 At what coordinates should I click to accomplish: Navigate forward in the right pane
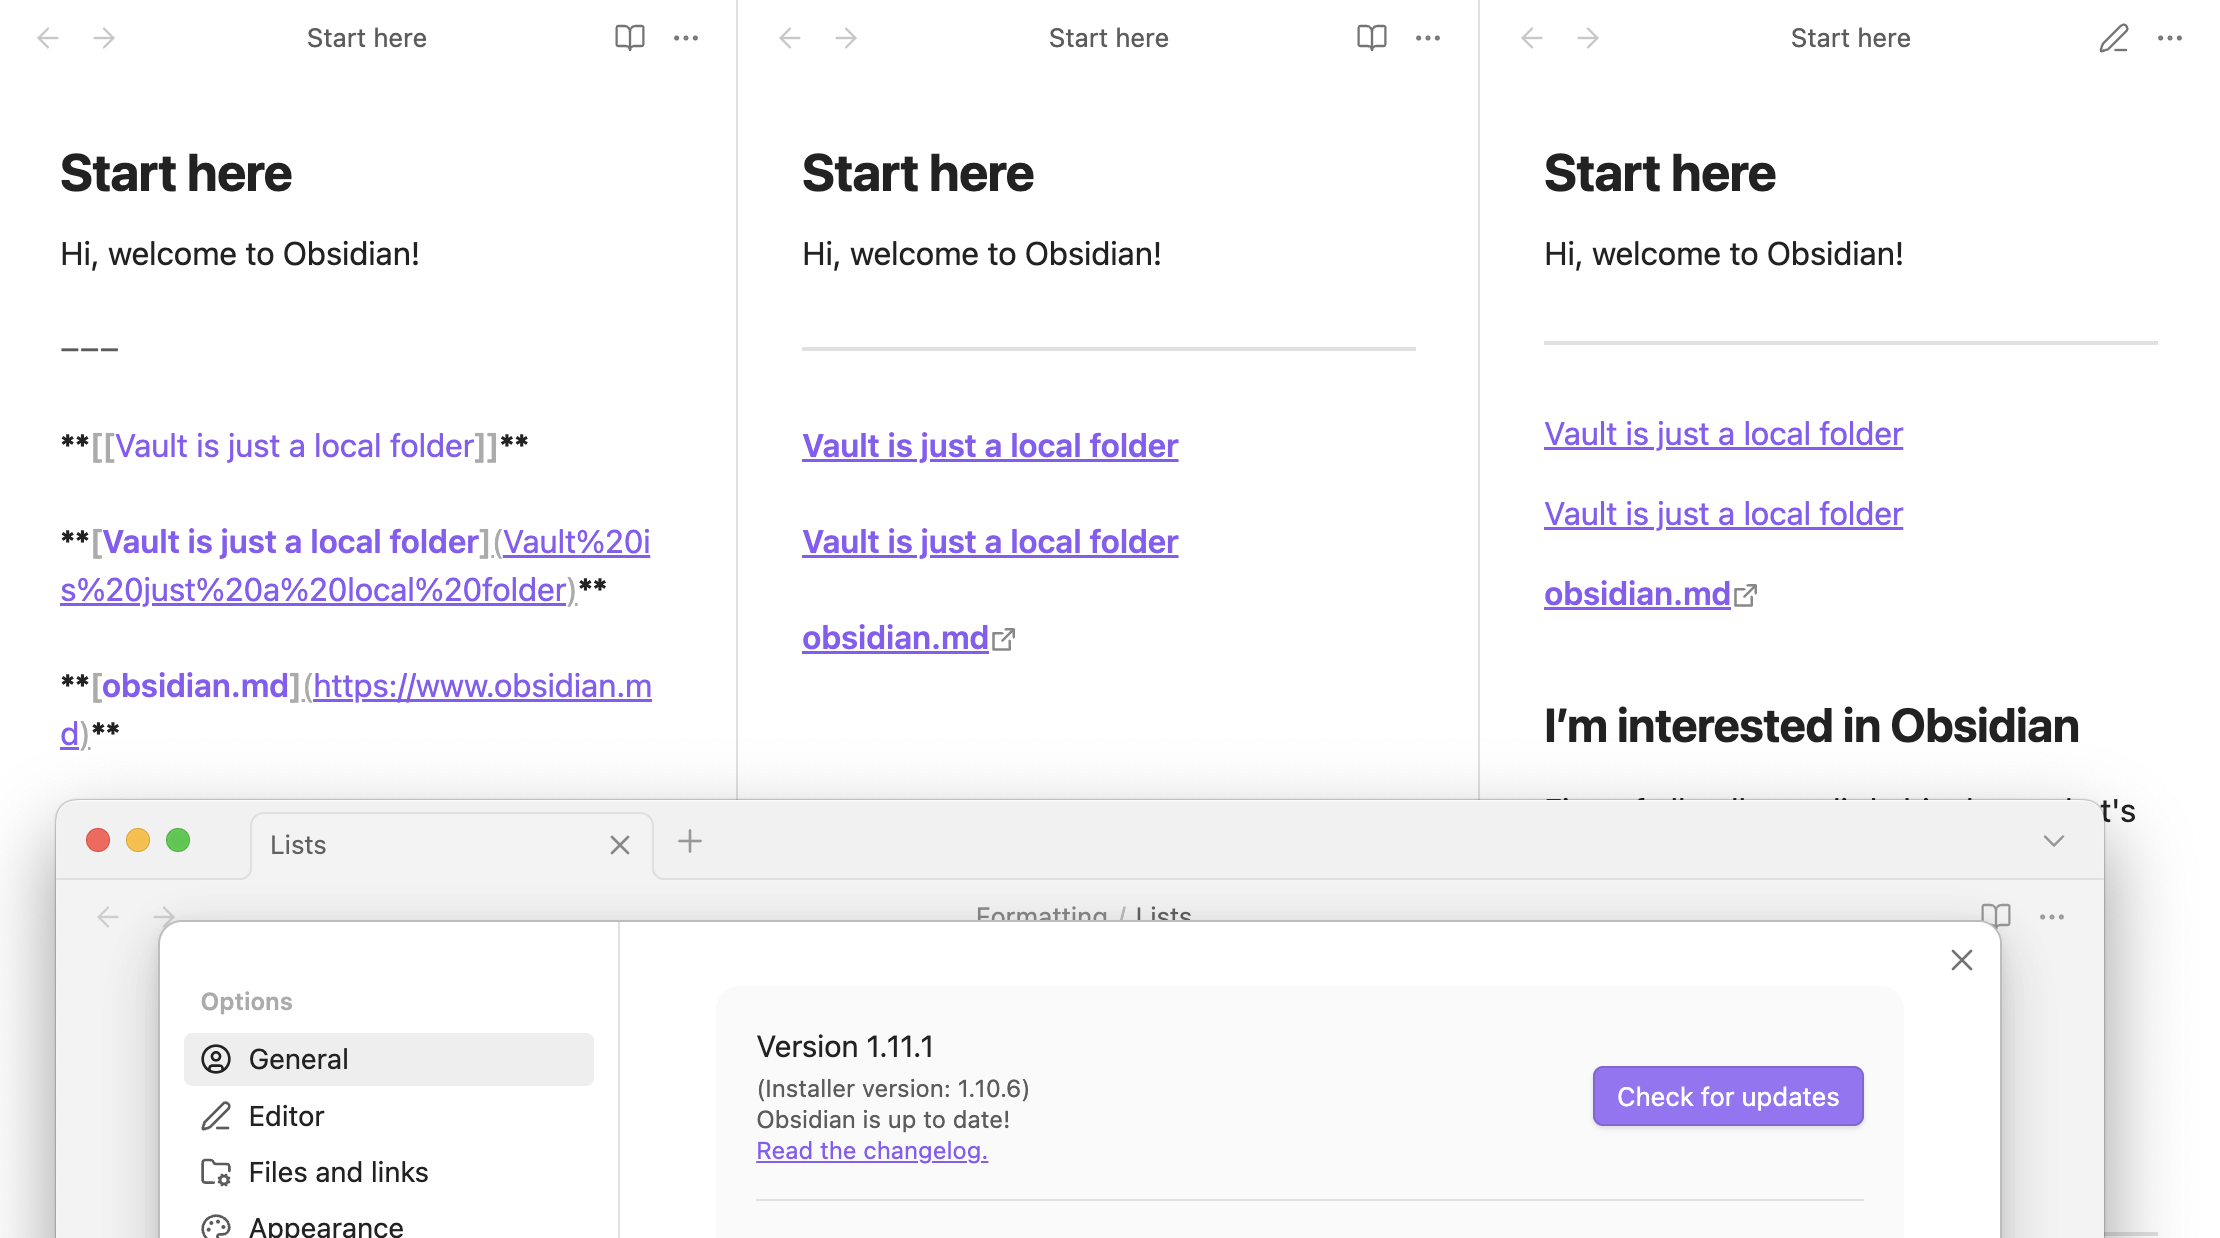coord(1588,38)
